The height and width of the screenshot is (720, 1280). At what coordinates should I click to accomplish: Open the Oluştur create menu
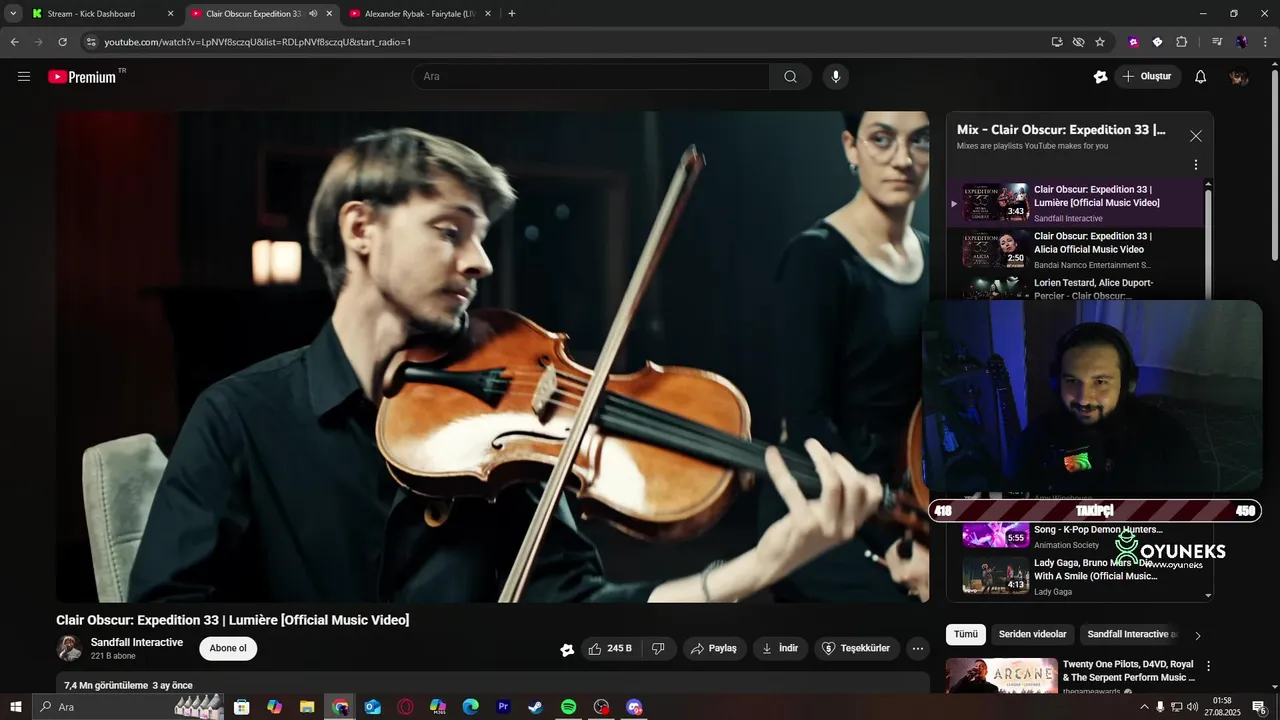(1148, 77)
